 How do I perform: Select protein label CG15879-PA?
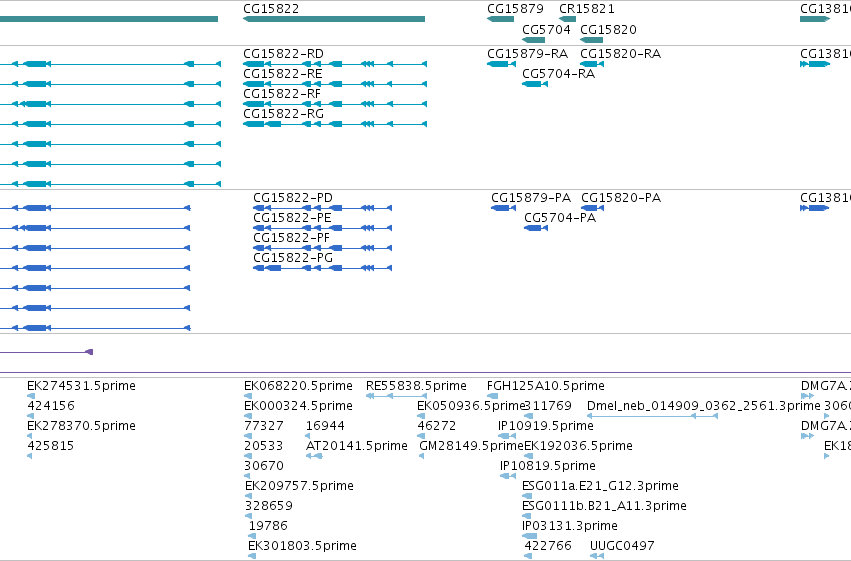(x=531, y=197)
